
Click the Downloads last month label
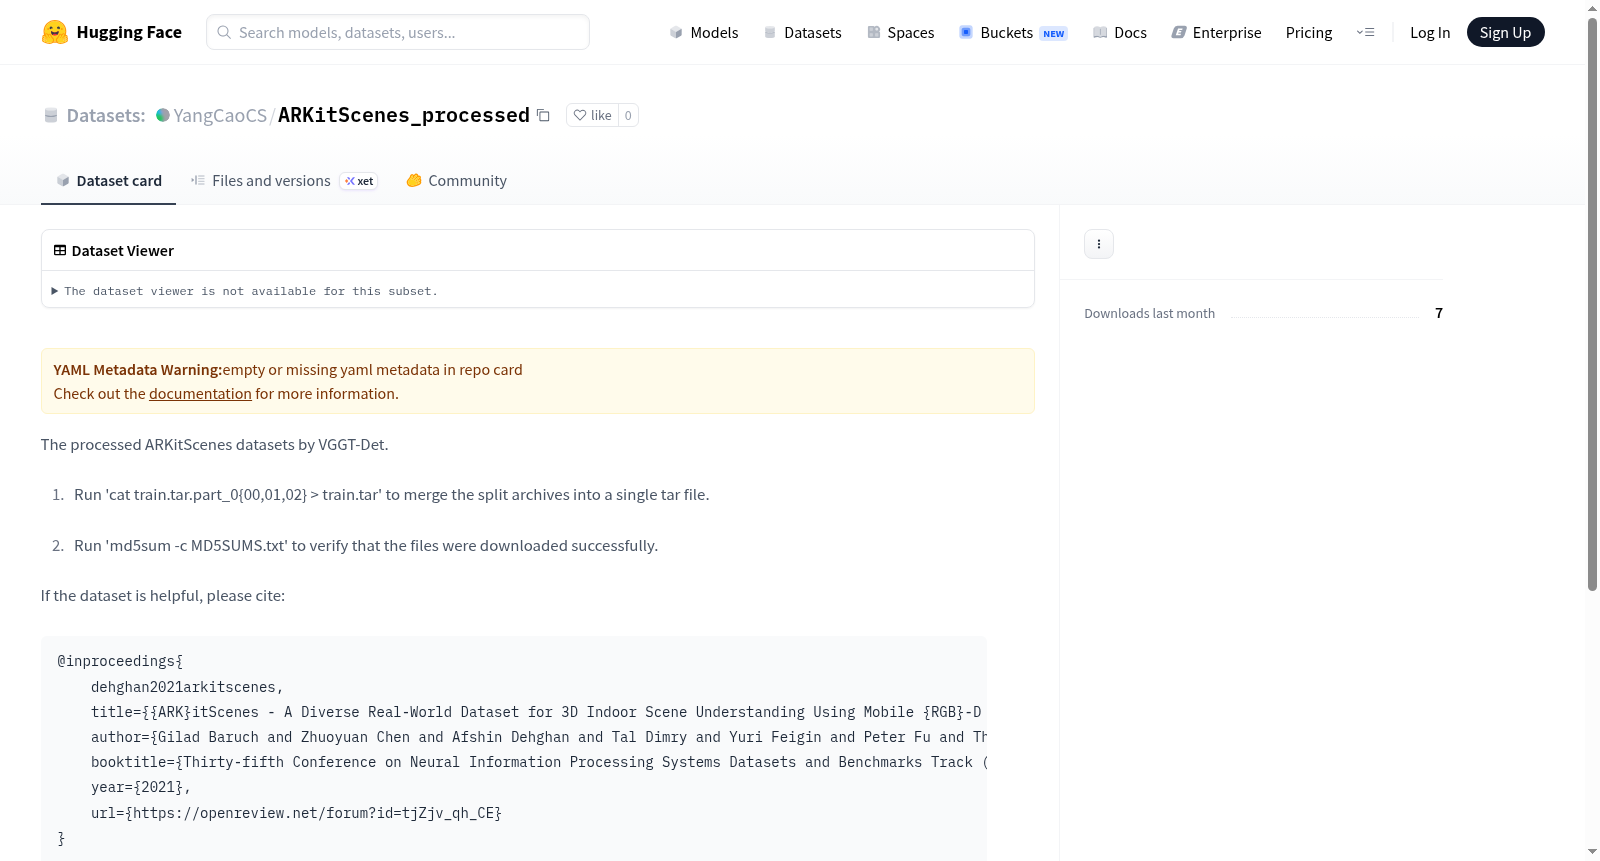tap(1150, 314)
